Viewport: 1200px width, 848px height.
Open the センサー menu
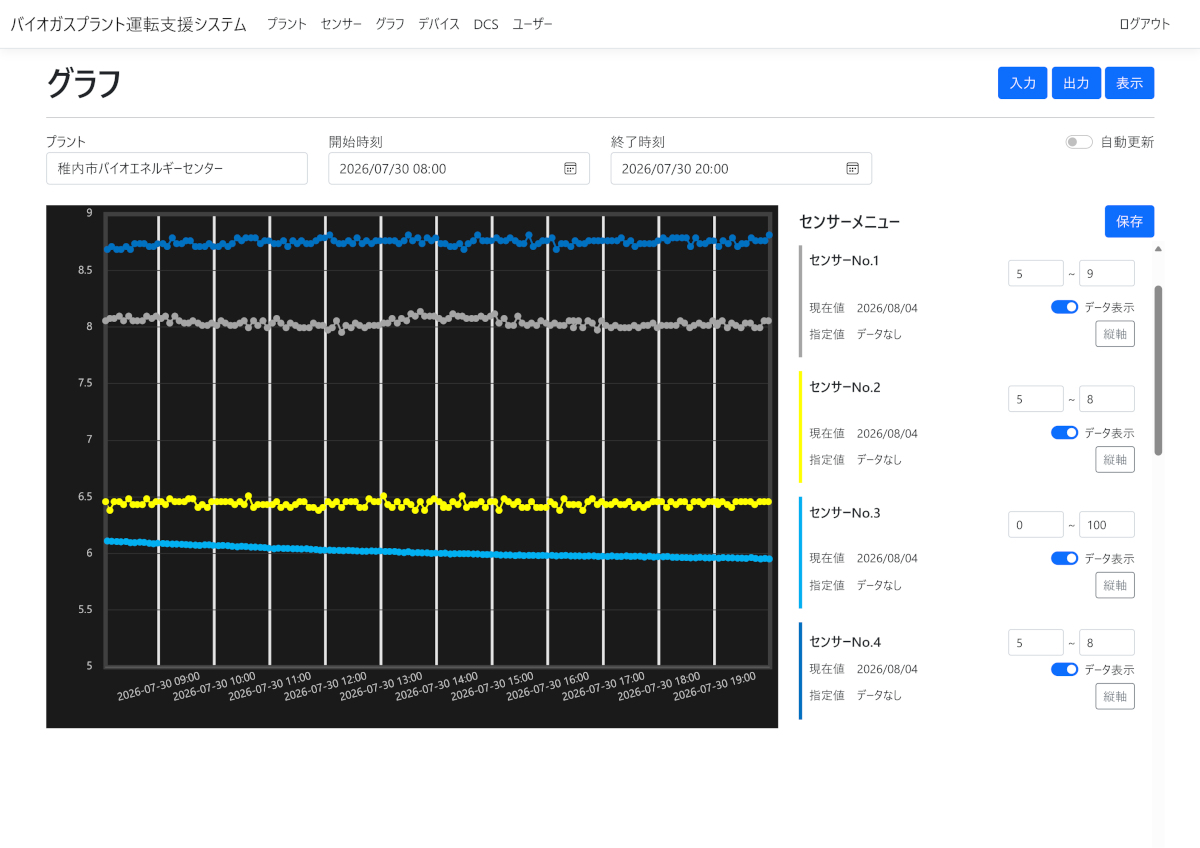coord(341,24)
